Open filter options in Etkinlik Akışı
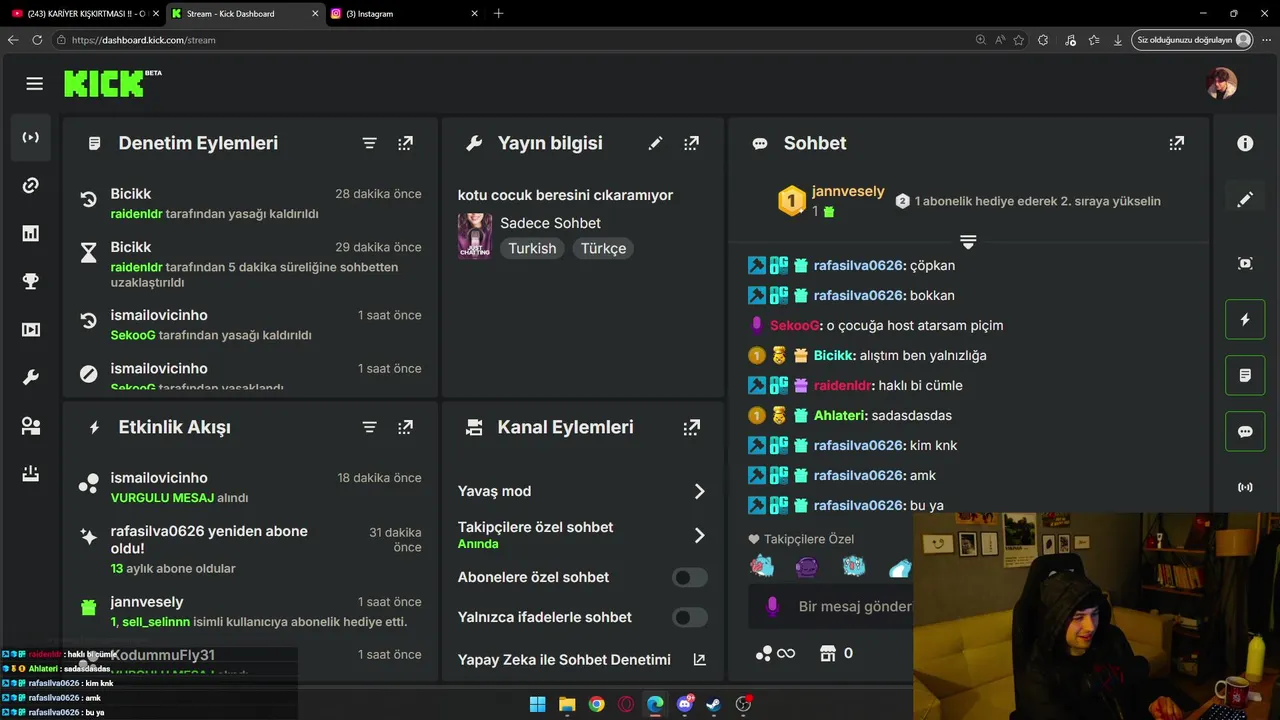This screenshot has width=1280, height=720. 369,427
